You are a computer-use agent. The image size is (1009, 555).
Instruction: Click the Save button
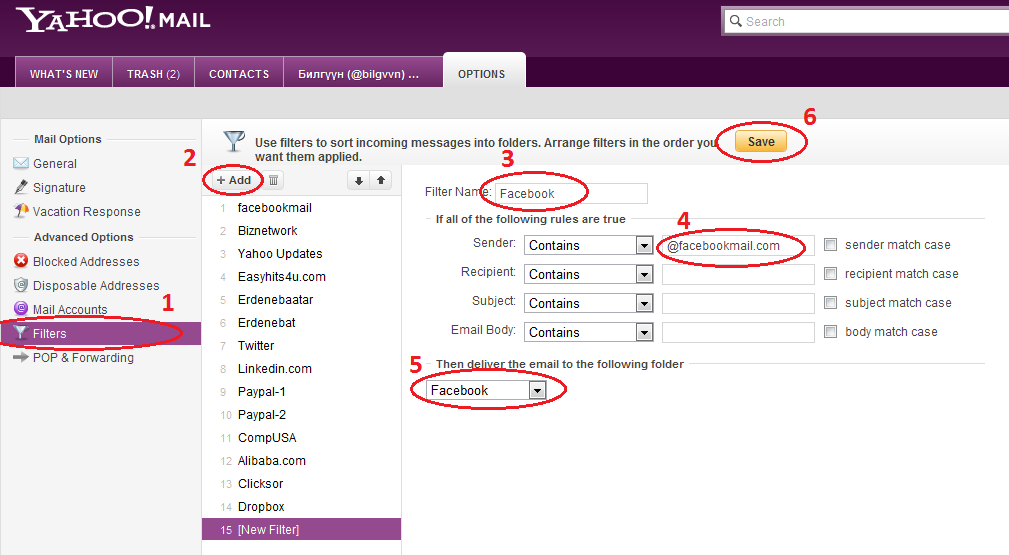(x=761, y=142)
